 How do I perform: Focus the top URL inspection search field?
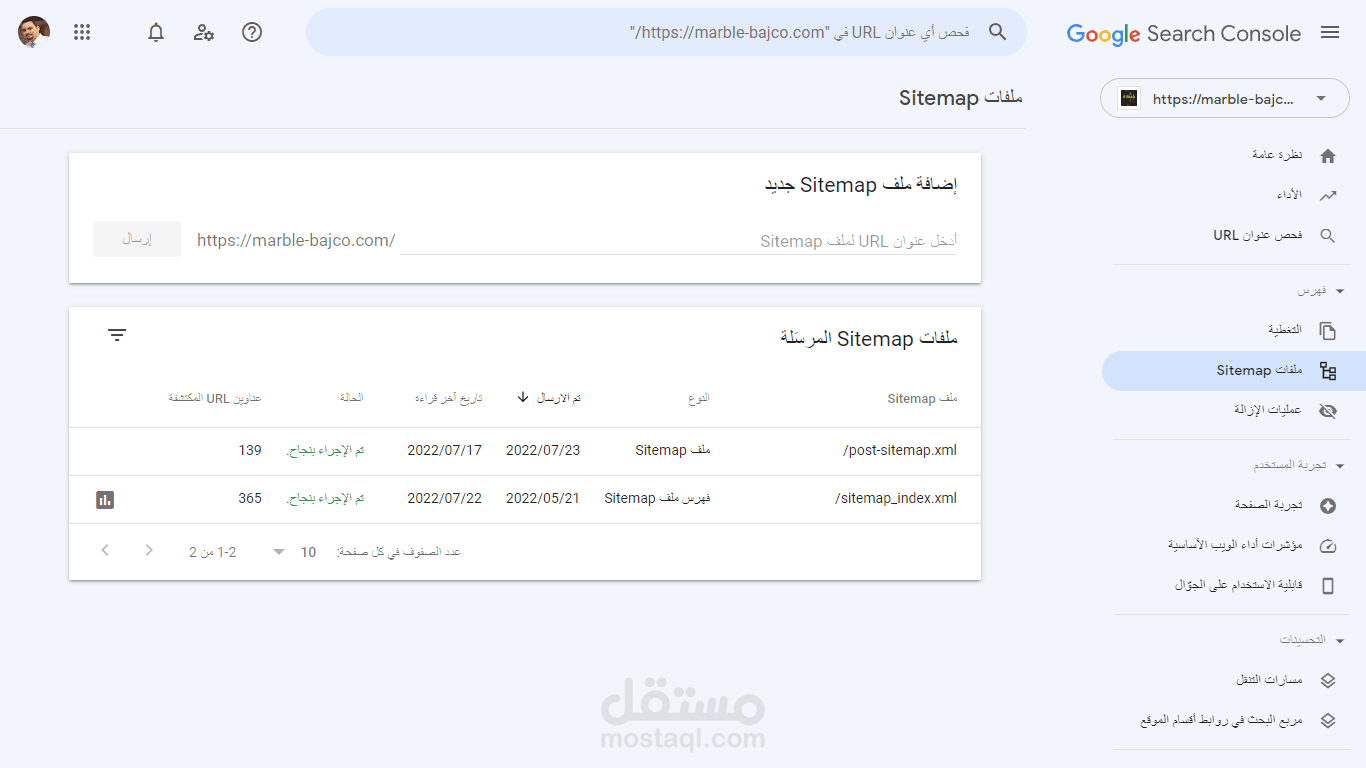(x=666, y=32)
